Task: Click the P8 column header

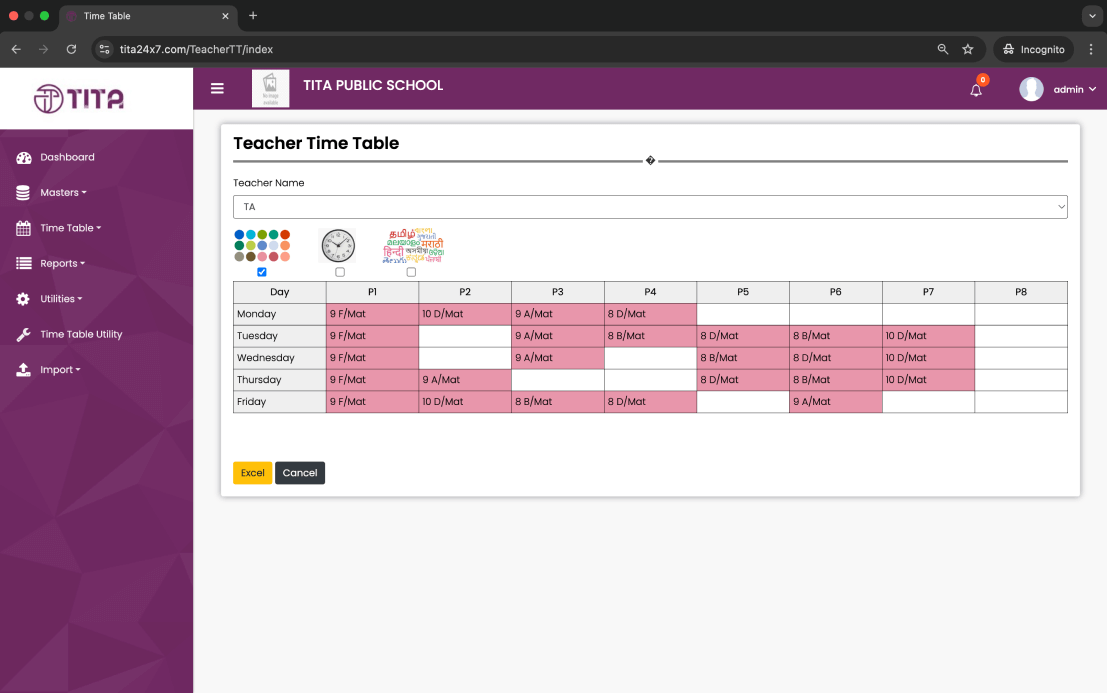Action: 1021,292
